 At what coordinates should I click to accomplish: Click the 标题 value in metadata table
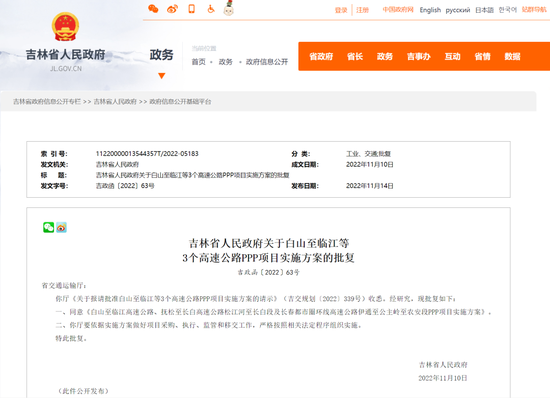click(193, 175)
